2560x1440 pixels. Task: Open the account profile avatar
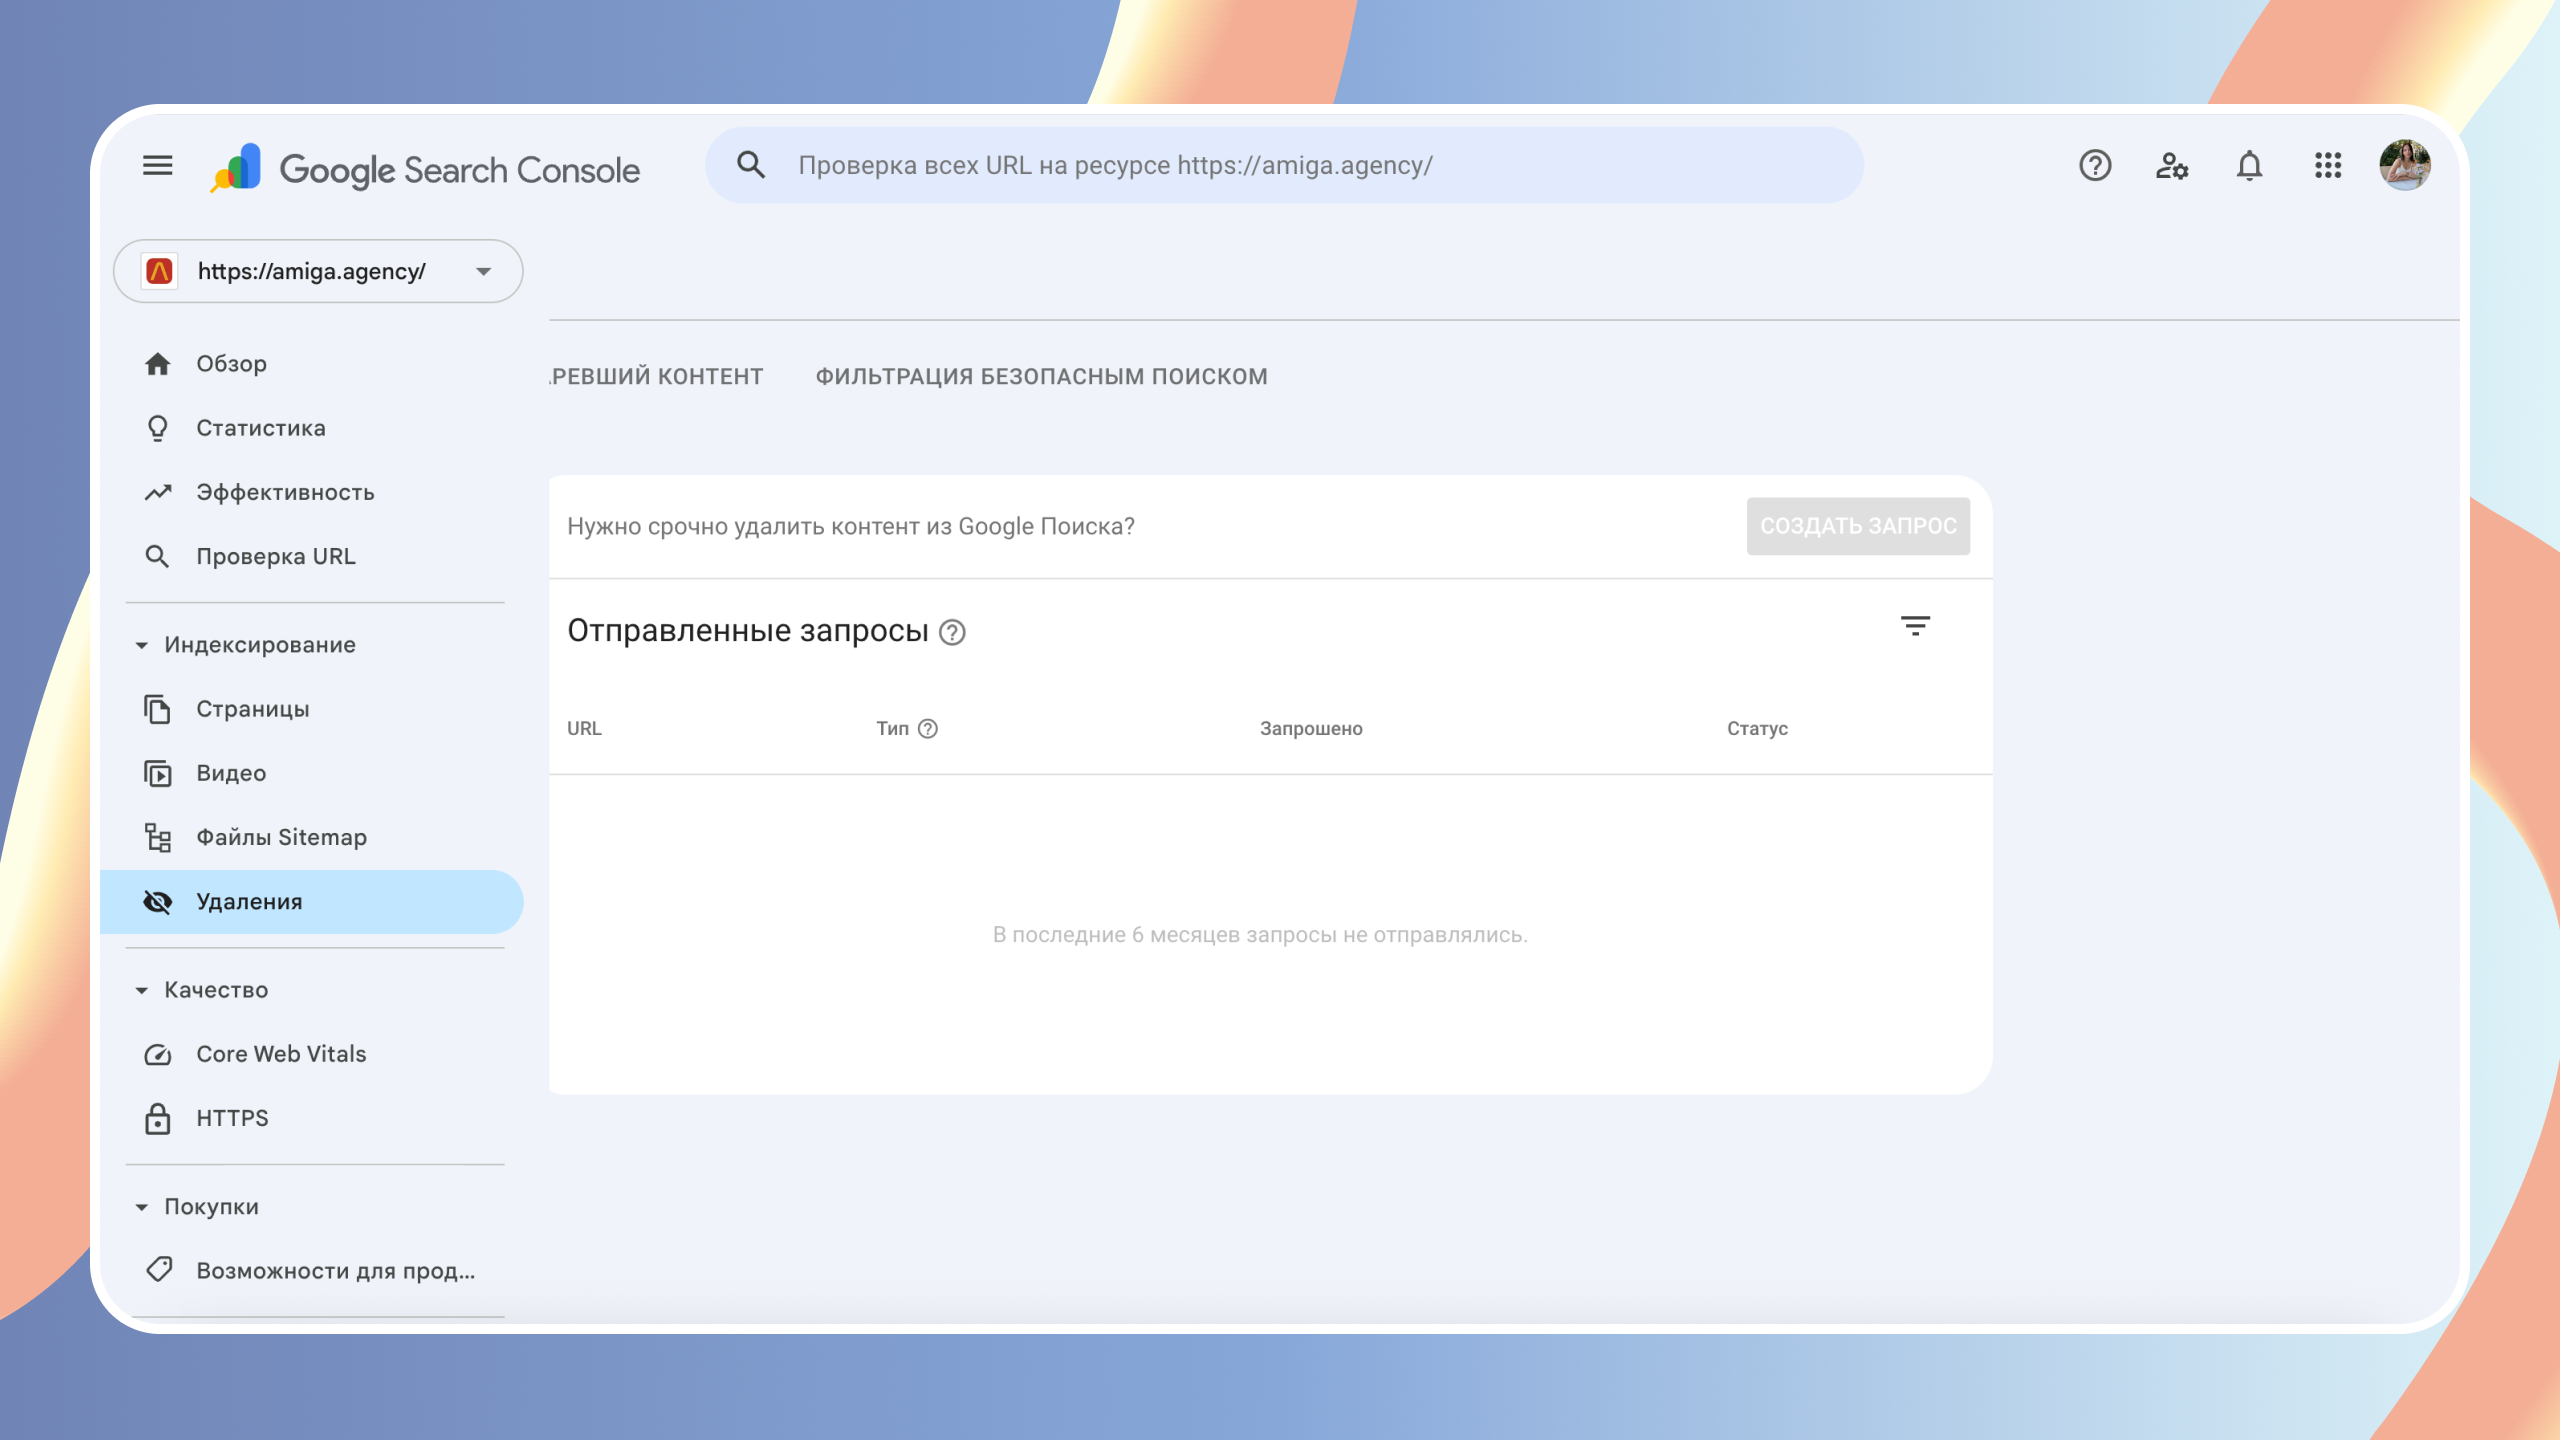[x=2404, y=165]
